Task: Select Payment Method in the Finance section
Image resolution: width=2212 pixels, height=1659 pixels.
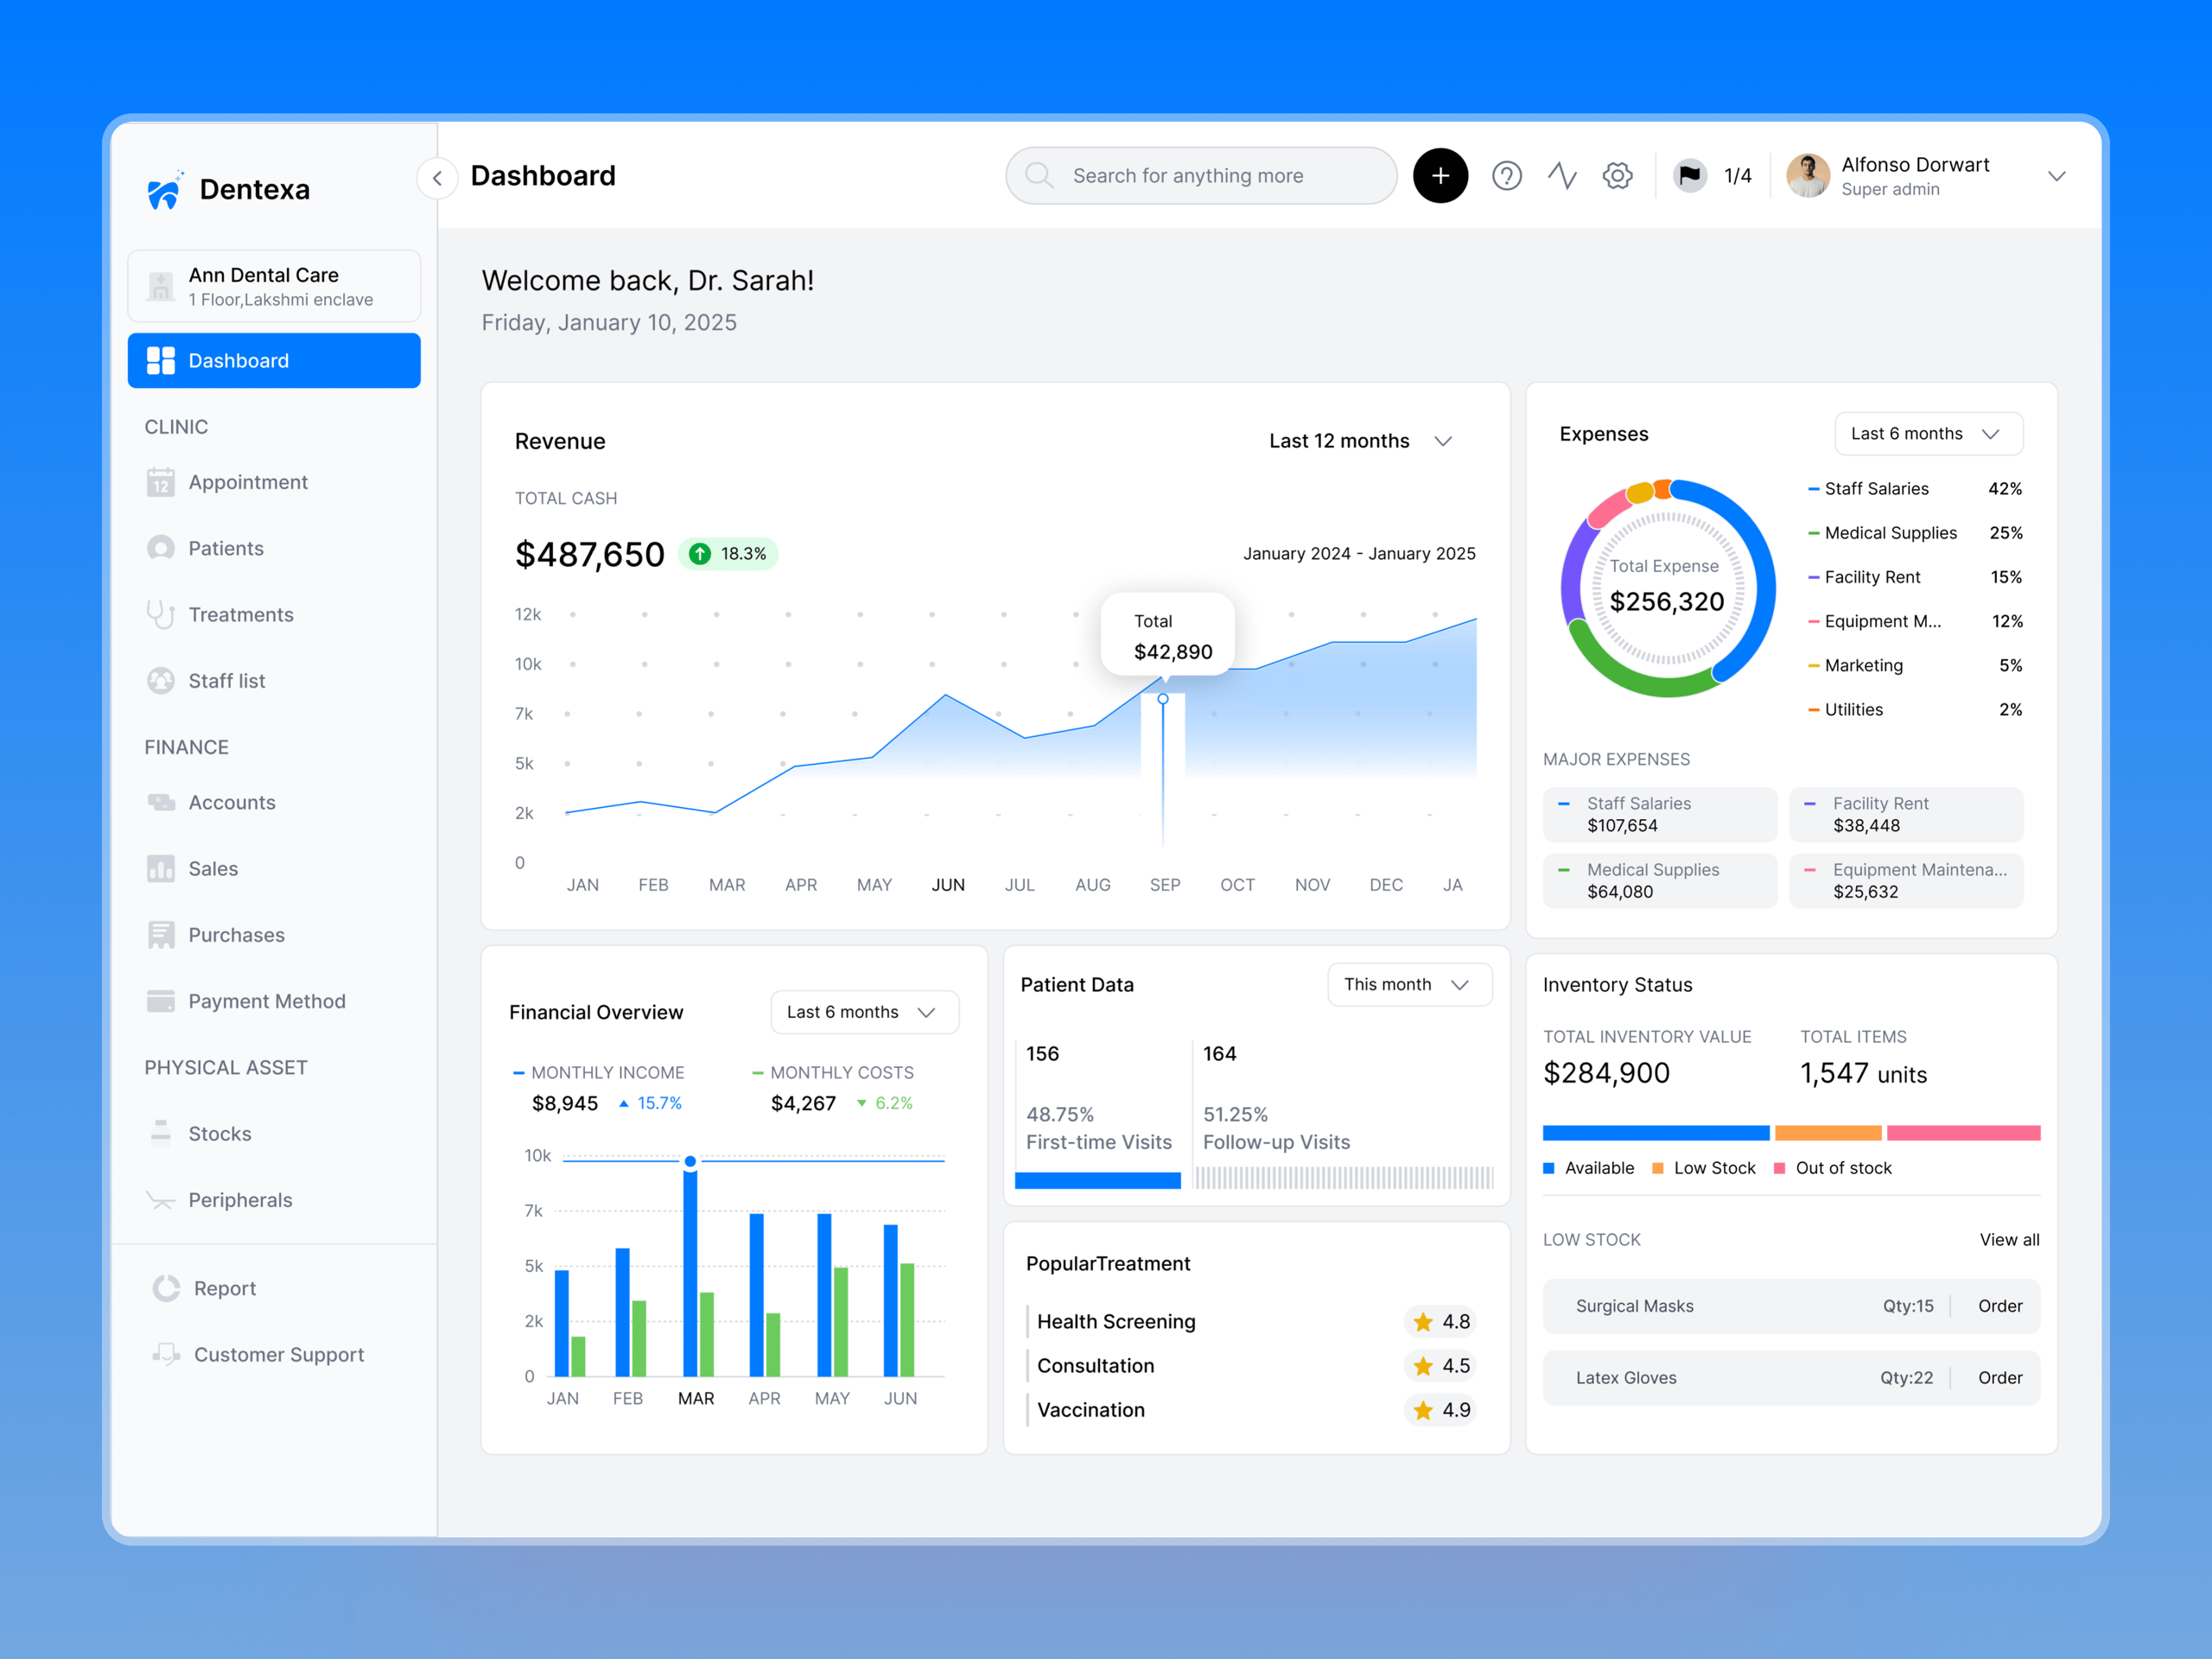Action: point(266,1000)
